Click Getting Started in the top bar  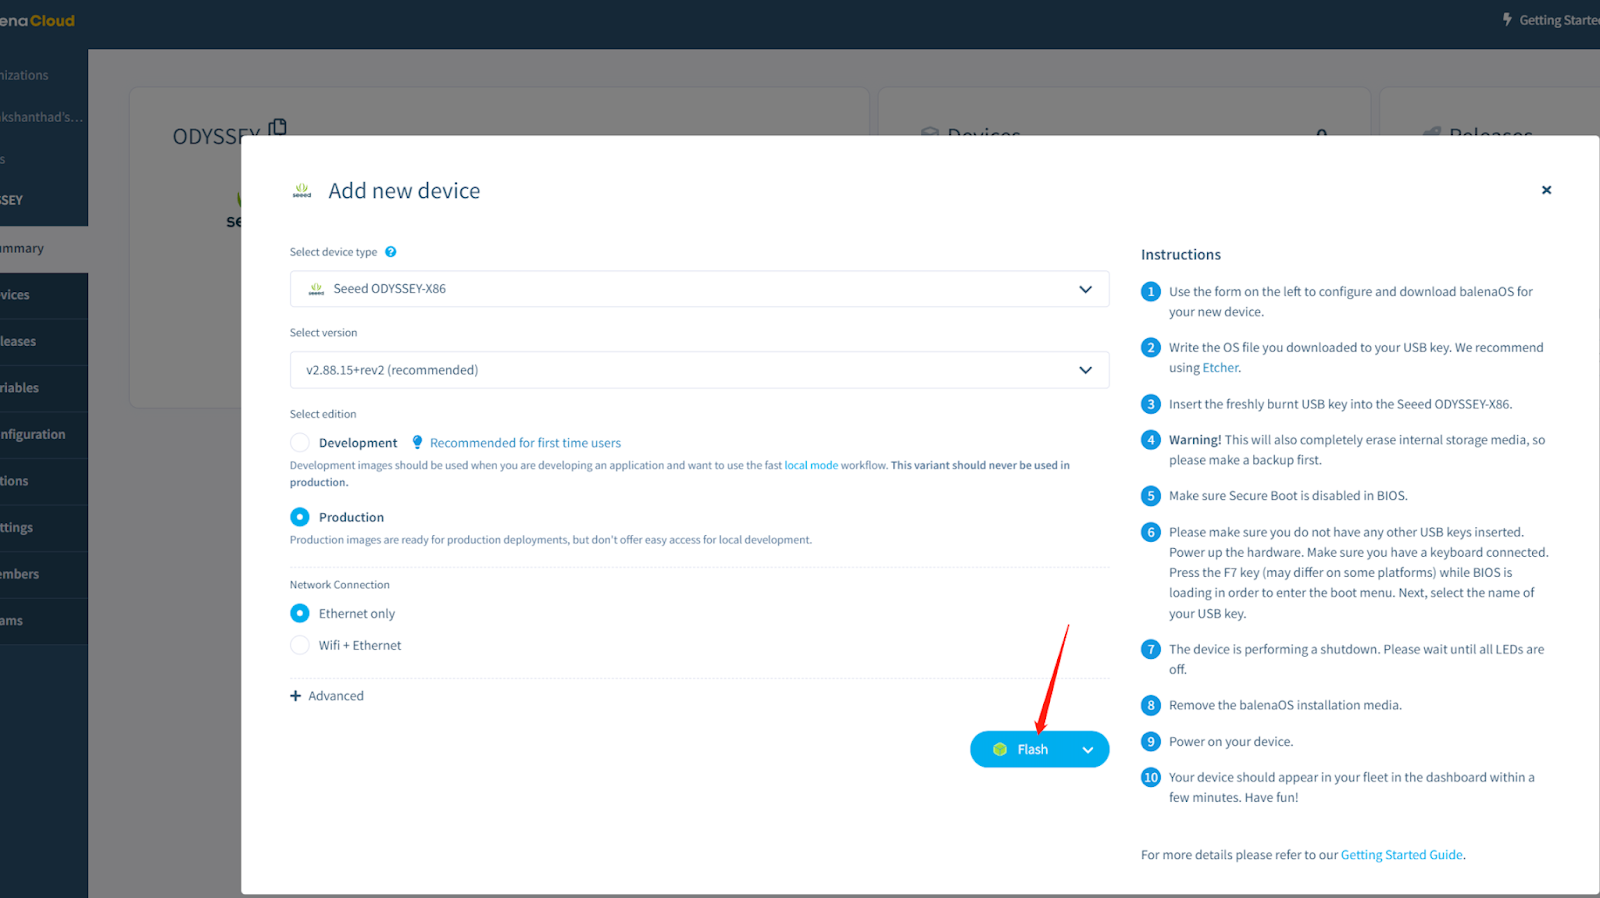[x=1558, y=20]
